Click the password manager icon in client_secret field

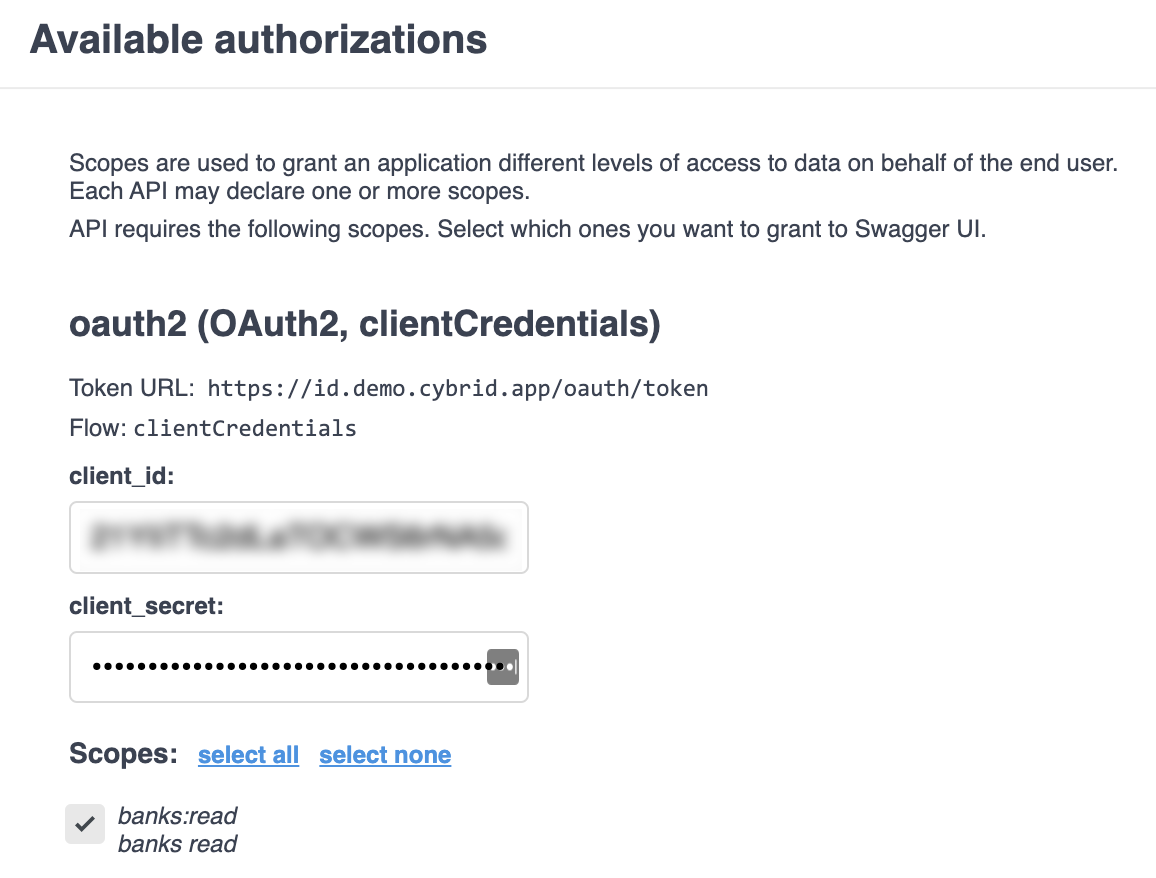pyautogui.click(x=502, y=666)
